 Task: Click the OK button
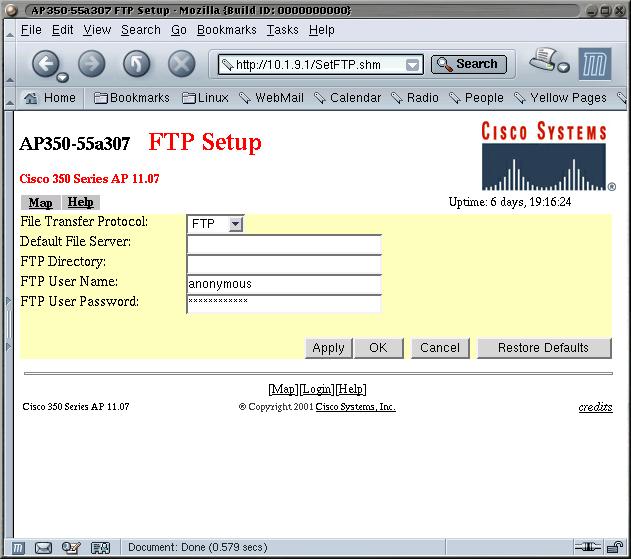coord(378,348)
